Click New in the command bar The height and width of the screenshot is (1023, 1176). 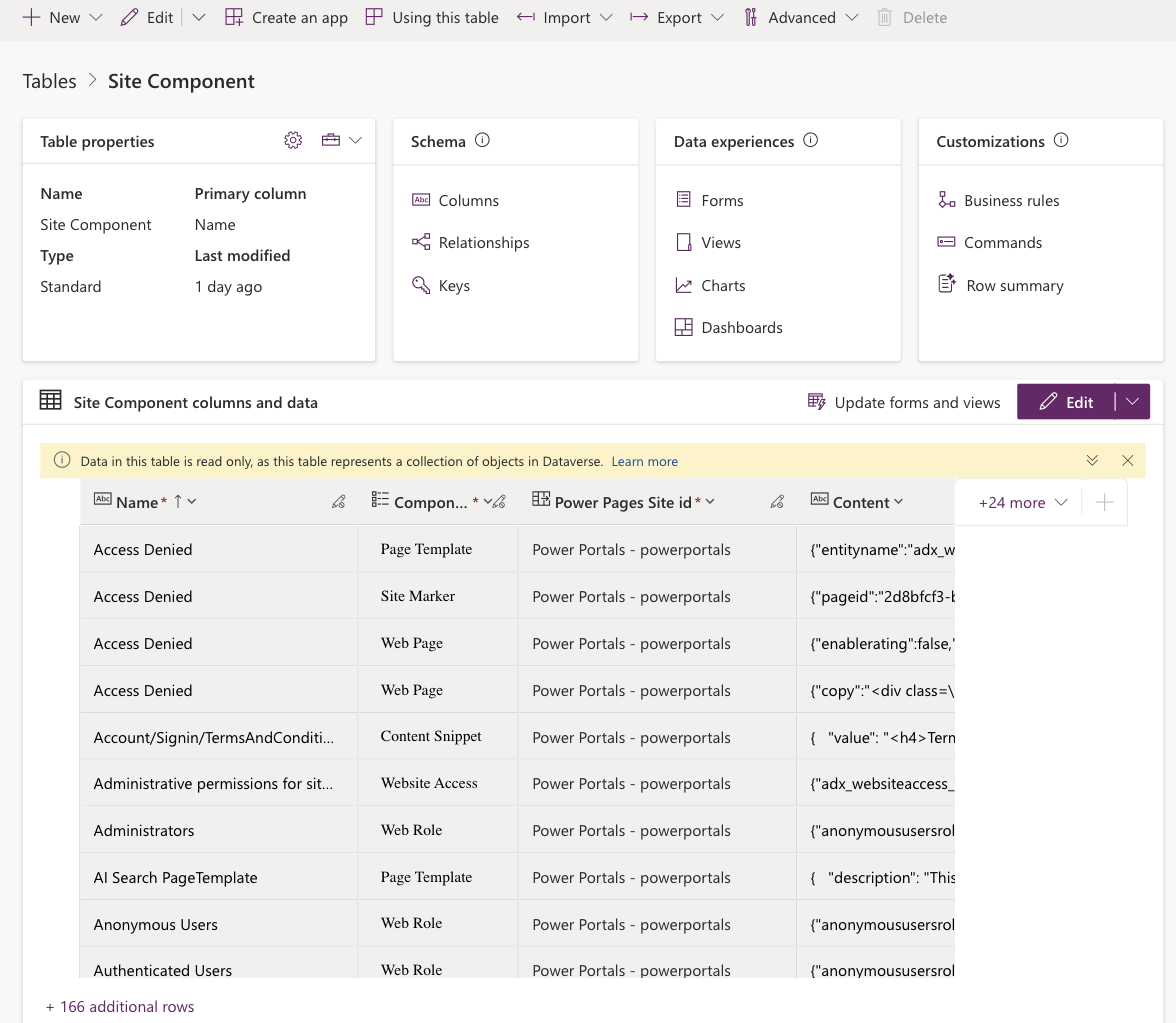pos(51,17)
